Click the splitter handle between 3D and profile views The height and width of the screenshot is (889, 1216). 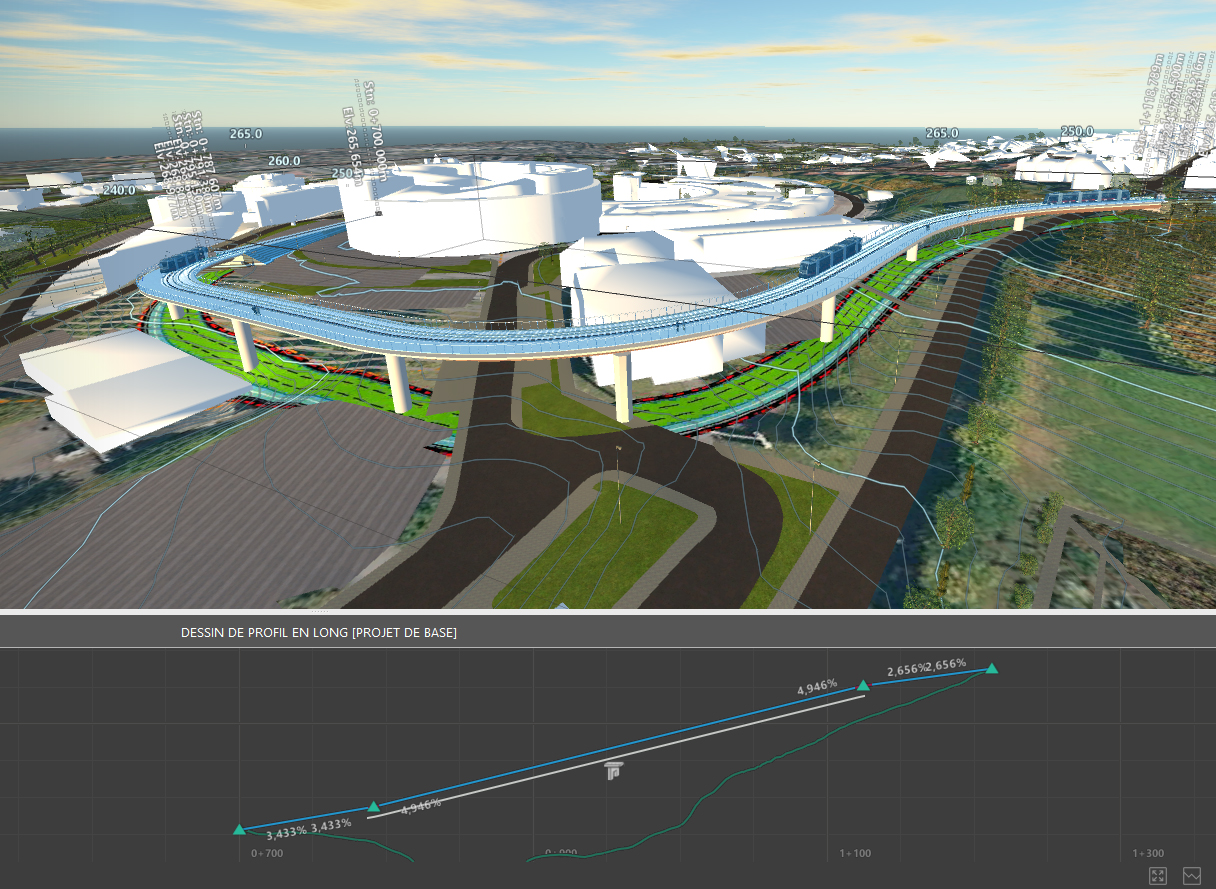click(x=321, y=610)
